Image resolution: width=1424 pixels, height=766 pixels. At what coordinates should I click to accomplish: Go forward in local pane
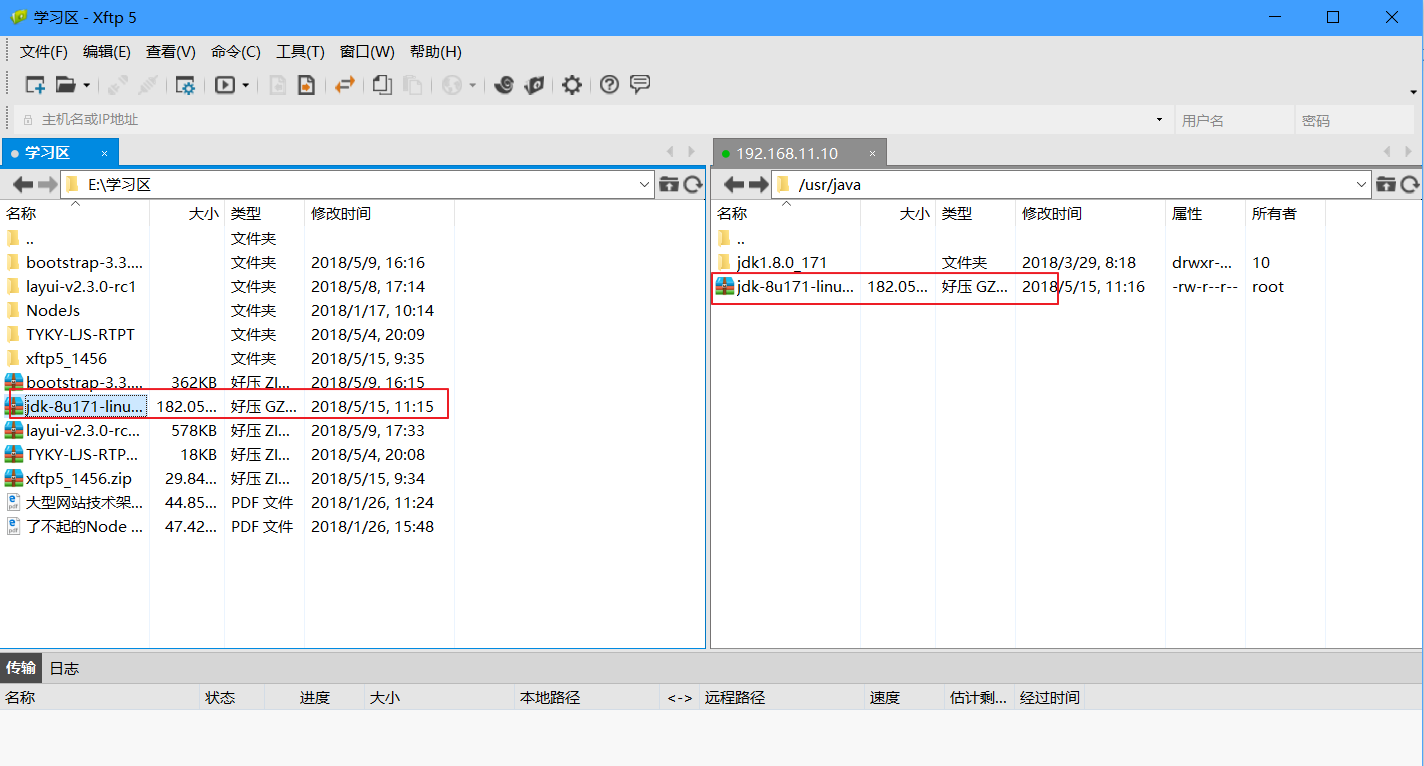click(x=47, y=184)
